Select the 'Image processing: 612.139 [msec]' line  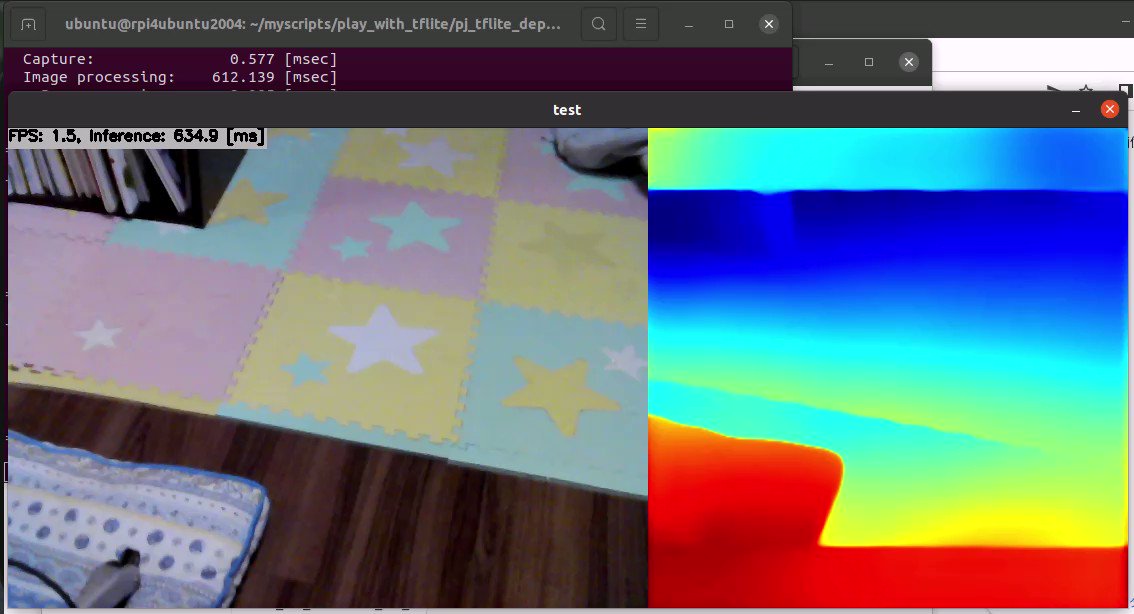click(x=180, y=77)
